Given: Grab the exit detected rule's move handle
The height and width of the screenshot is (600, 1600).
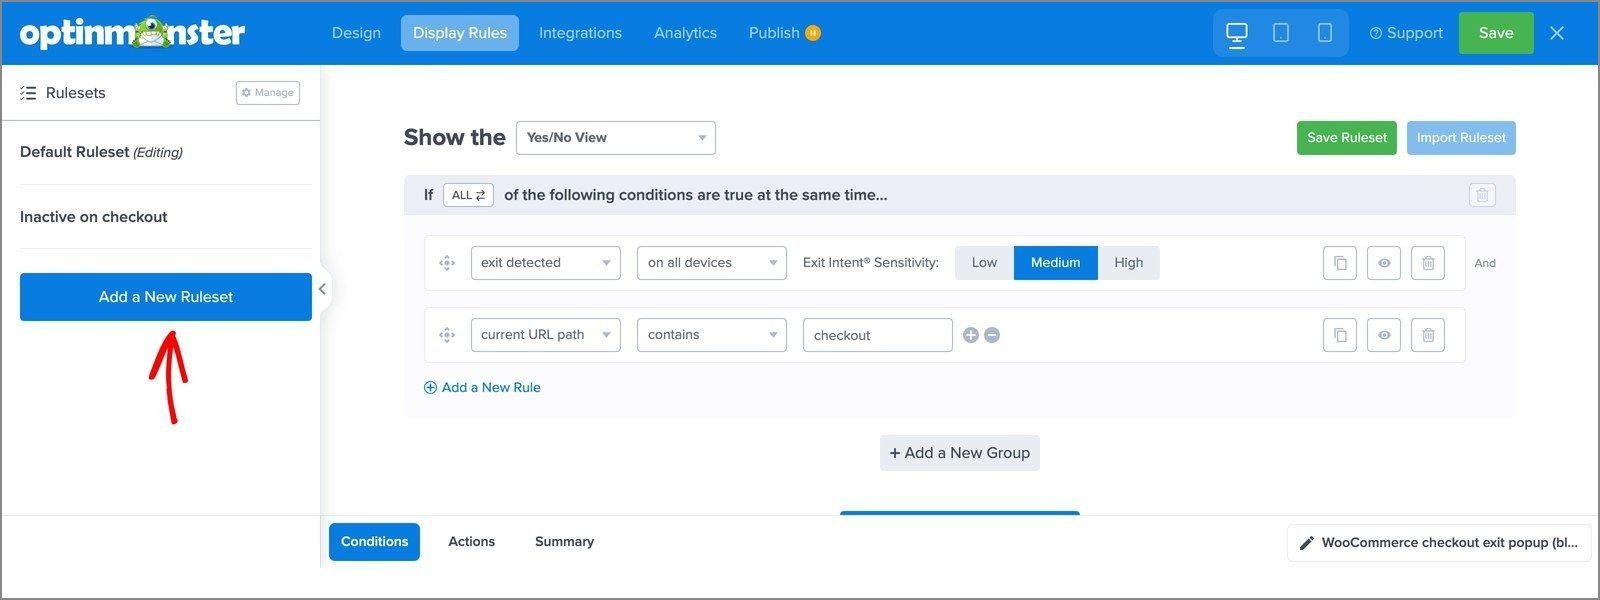Looking at the screenshot, I should tap(447, 263).
